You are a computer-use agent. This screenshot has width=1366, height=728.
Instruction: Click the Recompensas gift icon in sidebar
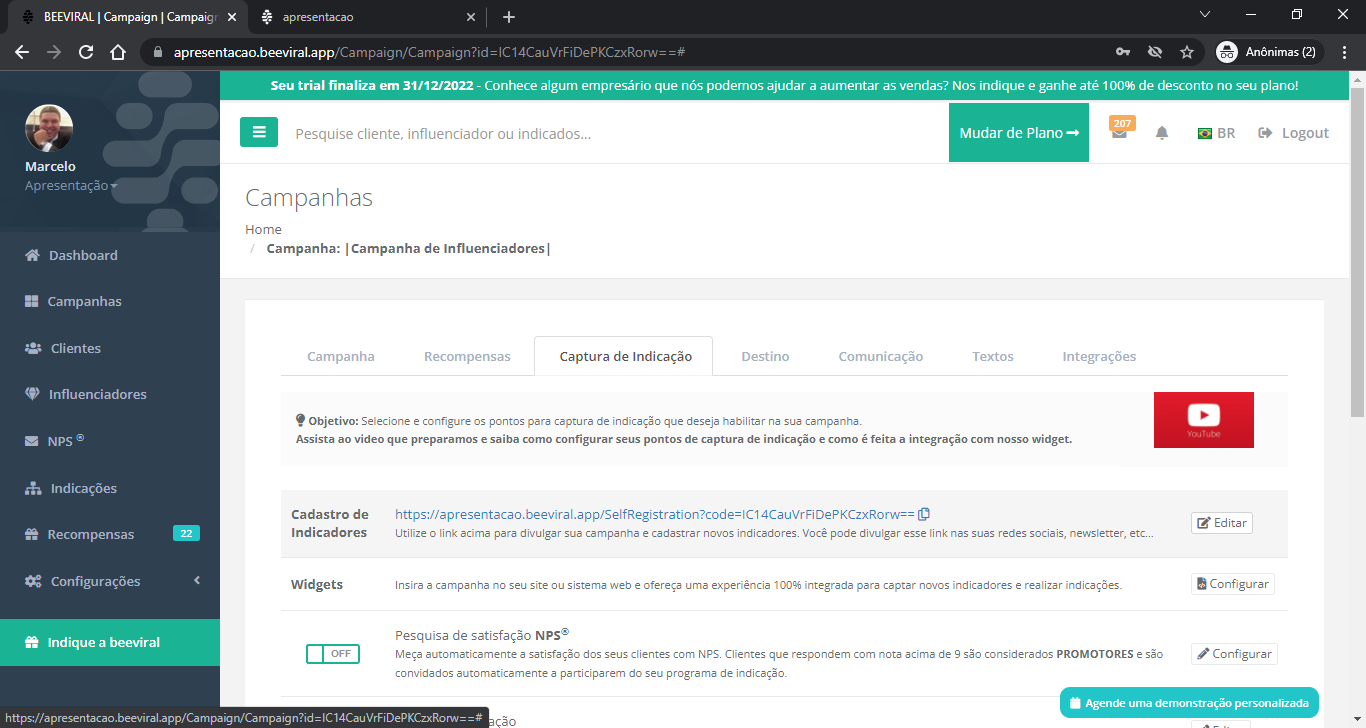32,534
